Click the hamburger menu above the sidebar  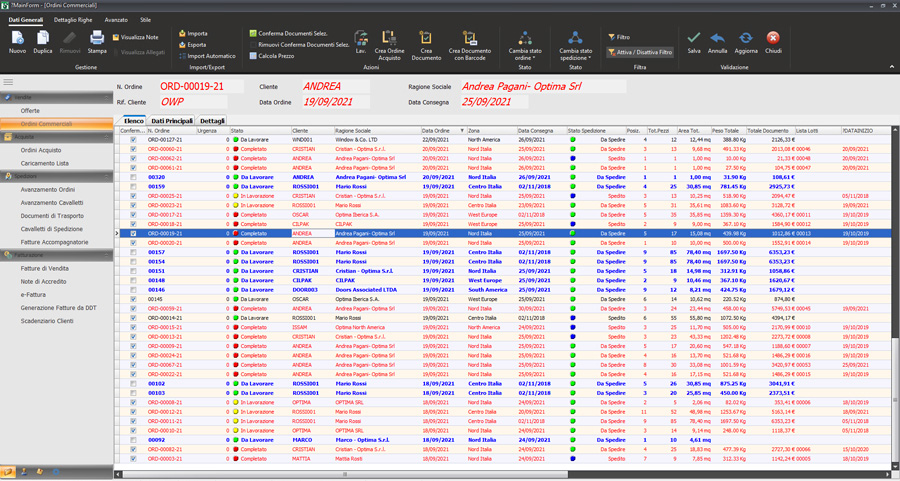(x=8, y=82)
